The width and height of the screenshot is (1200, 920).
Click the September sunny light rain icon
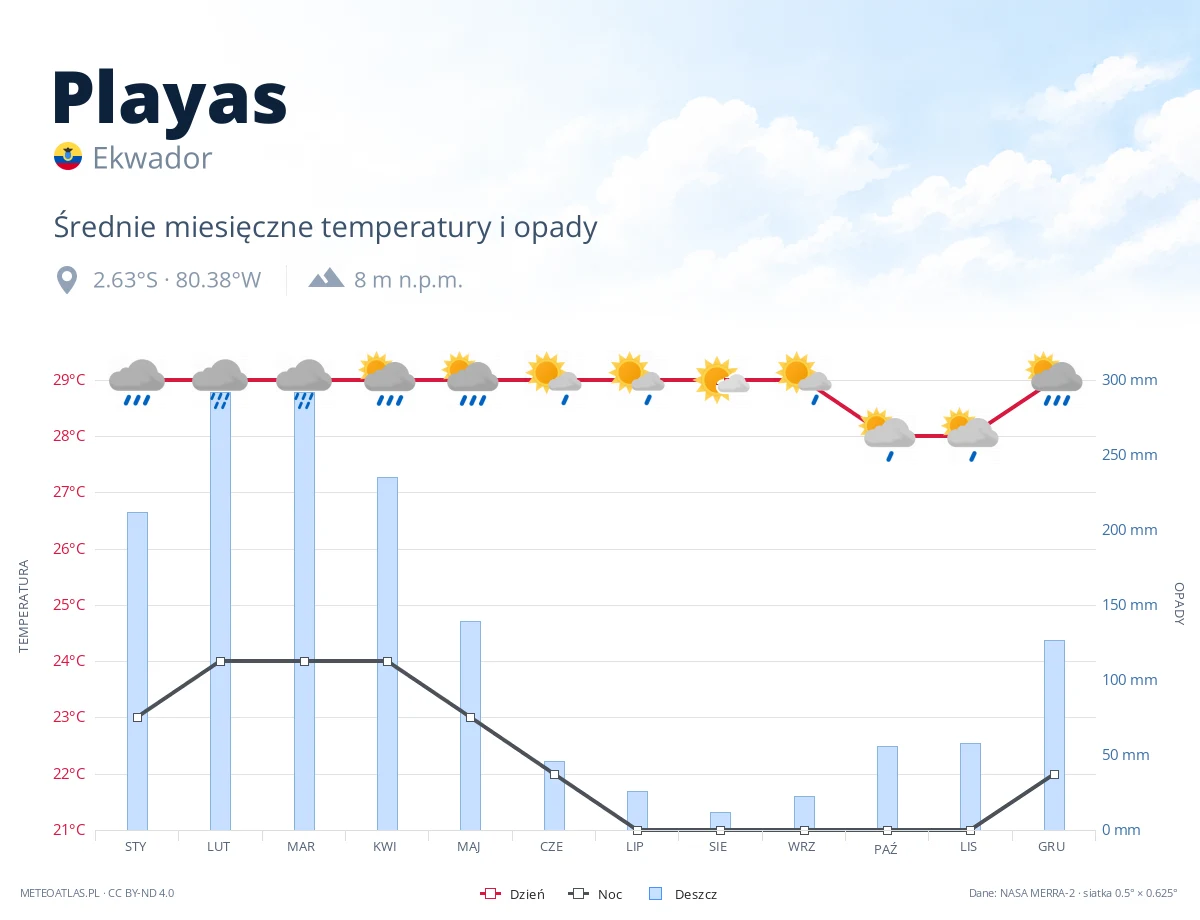click(804, 378)
